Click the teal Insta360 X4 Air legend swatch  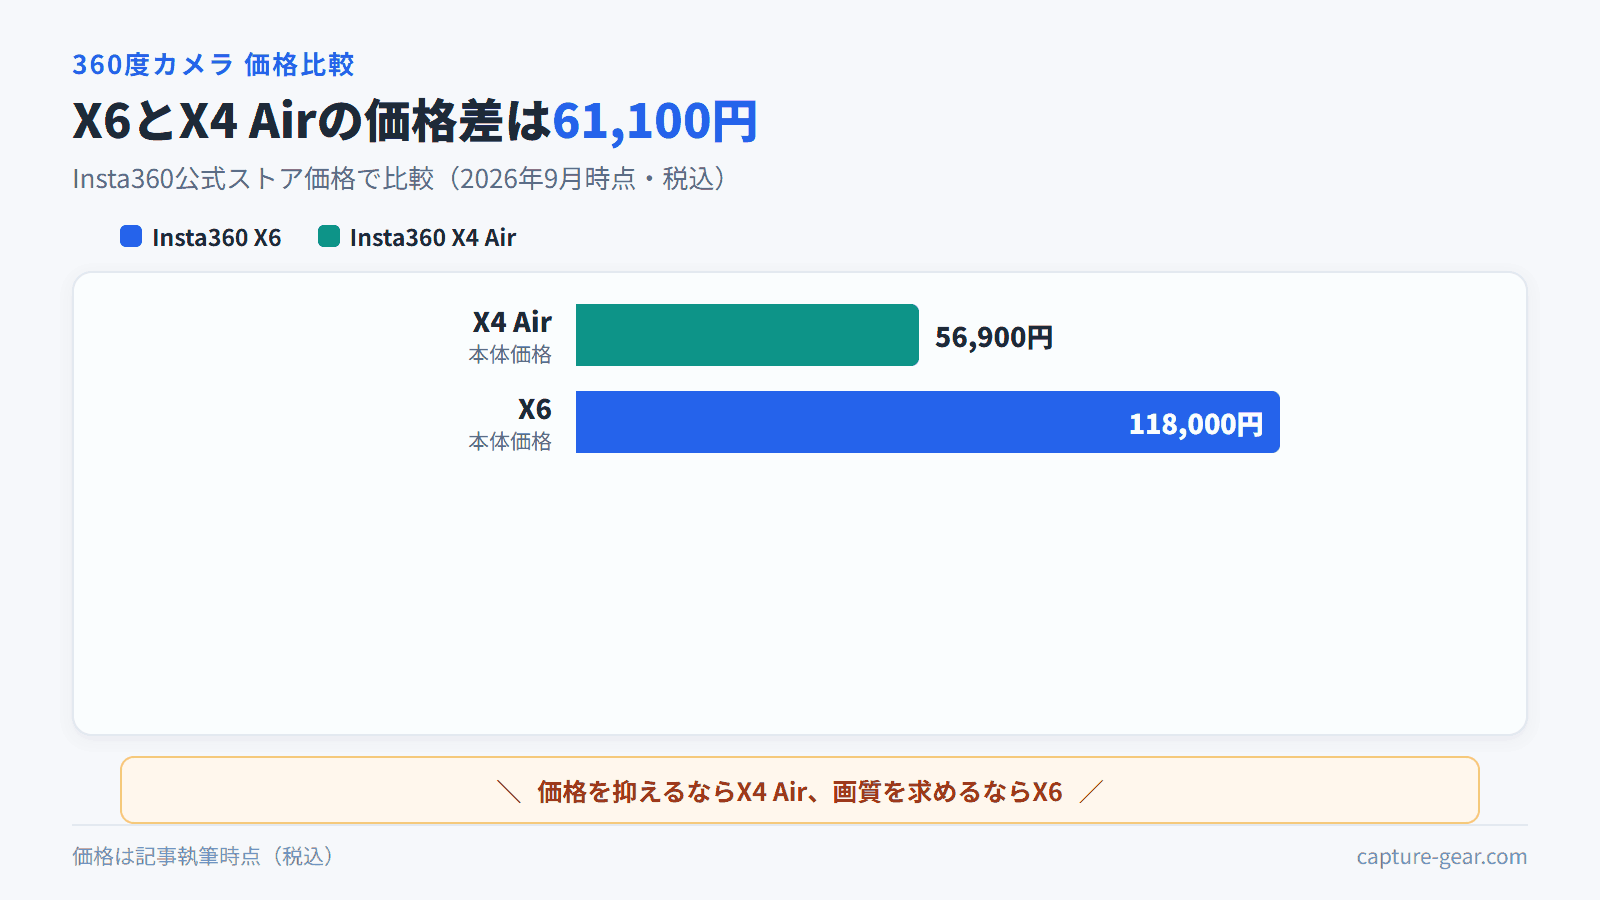pyautogui.click(x=329, y=236)
